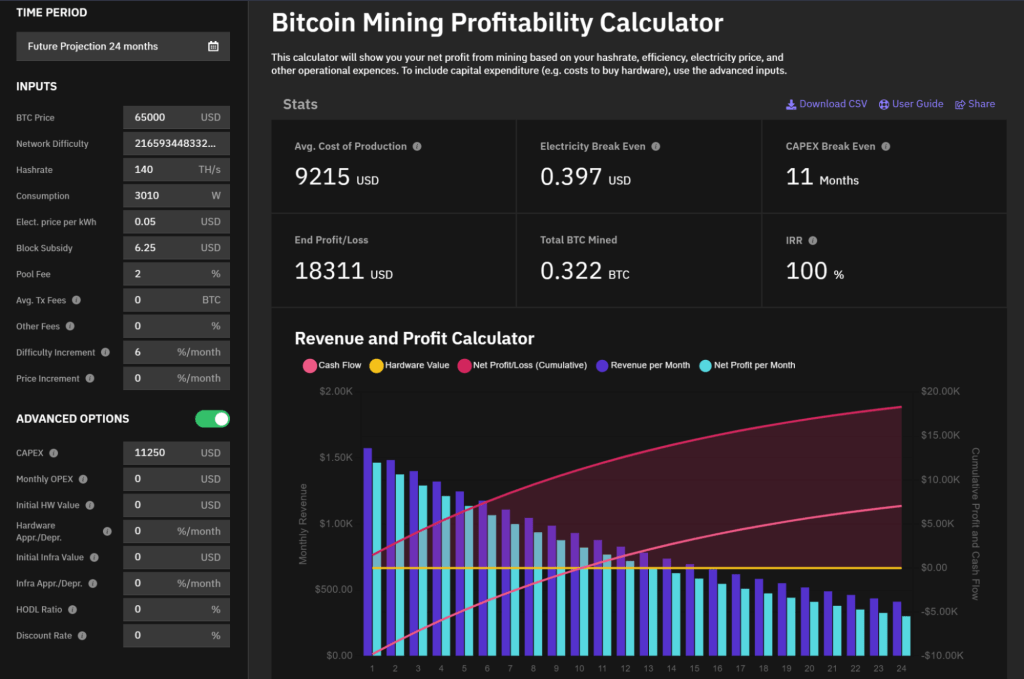This screenshot has width=1024, height=679.
Task: Click the HODL Ratio info icon
Action: pyautogui.click(x=72, y=609)
